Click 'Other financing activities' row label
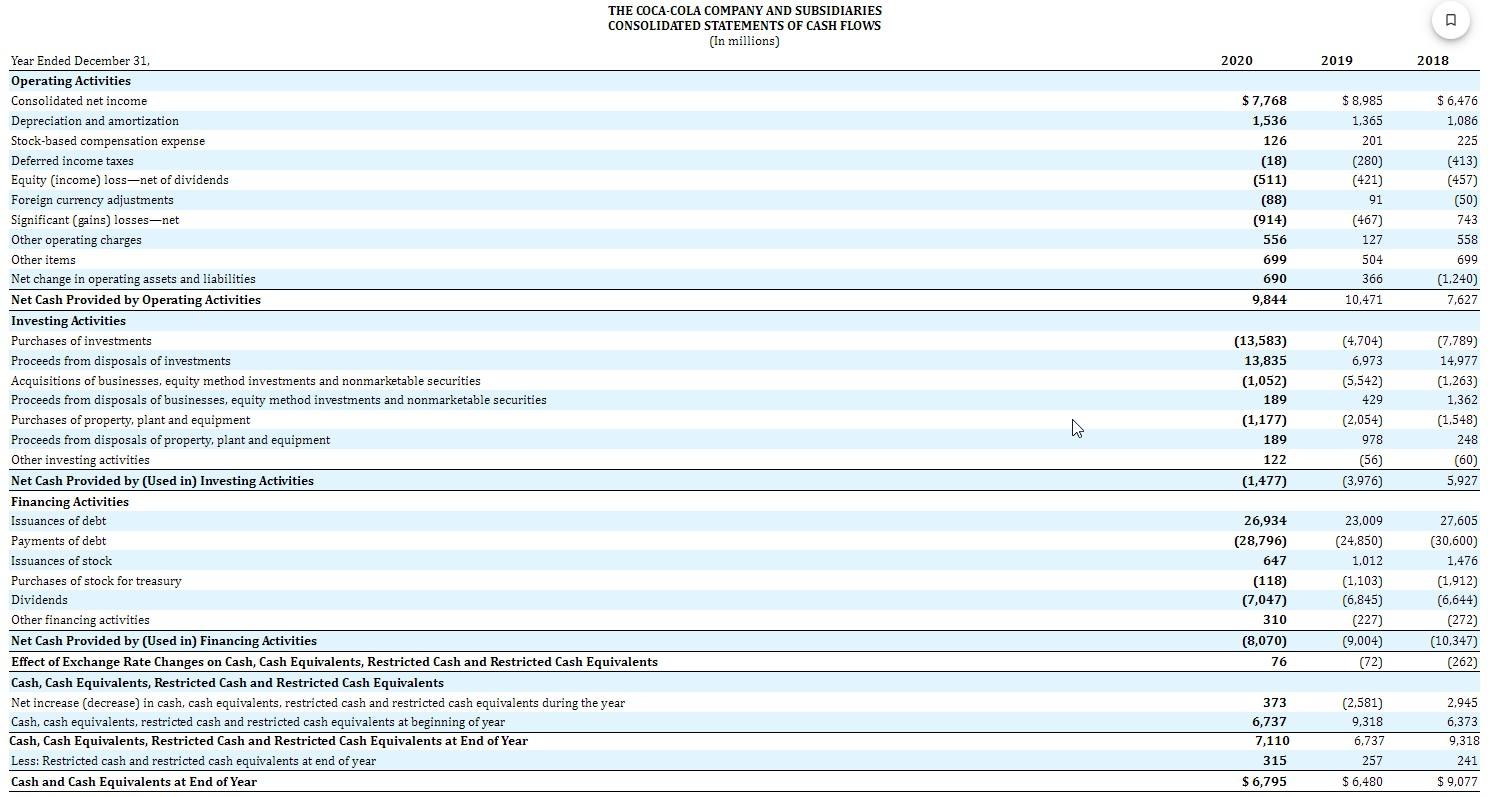Viewport: 1488px width, 797px height. tap(80, 620)
